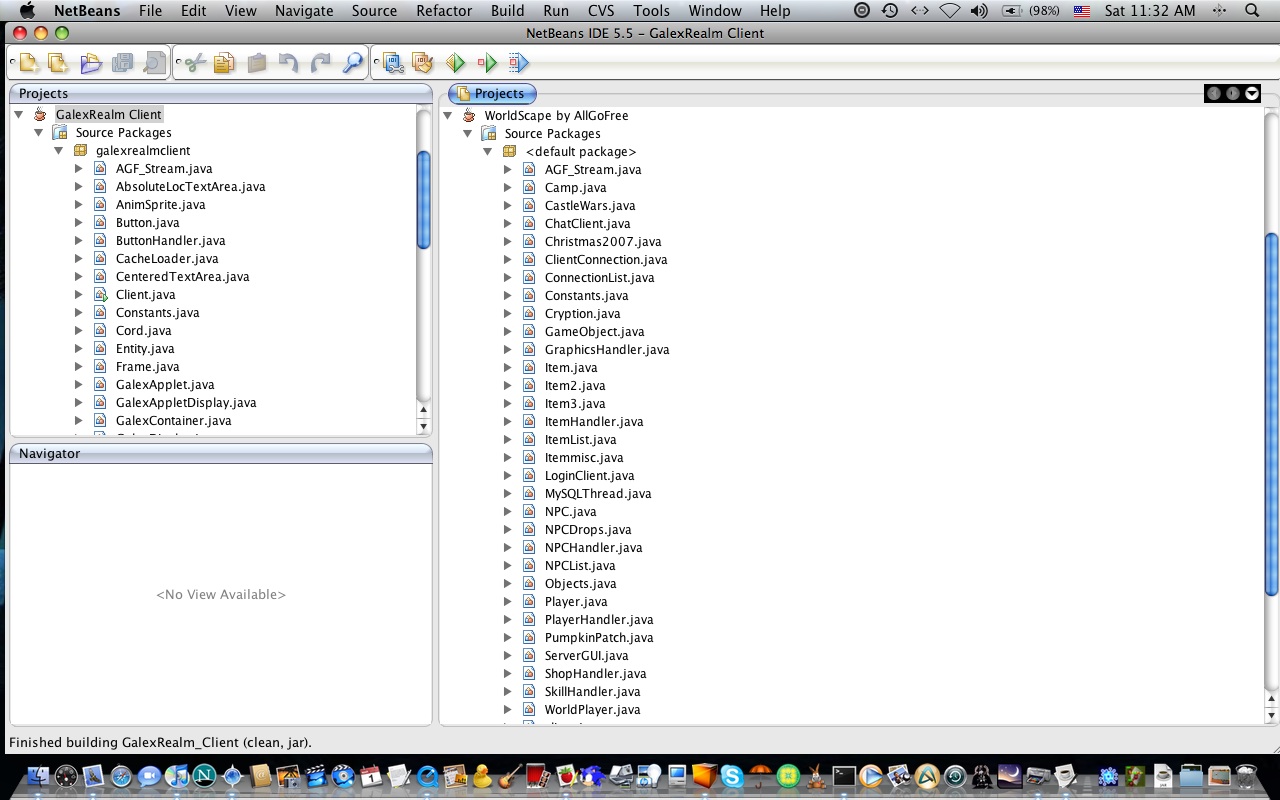1280x800 pixels.
Task: Click the green Run Main Project icon
Action: point(456,64)
